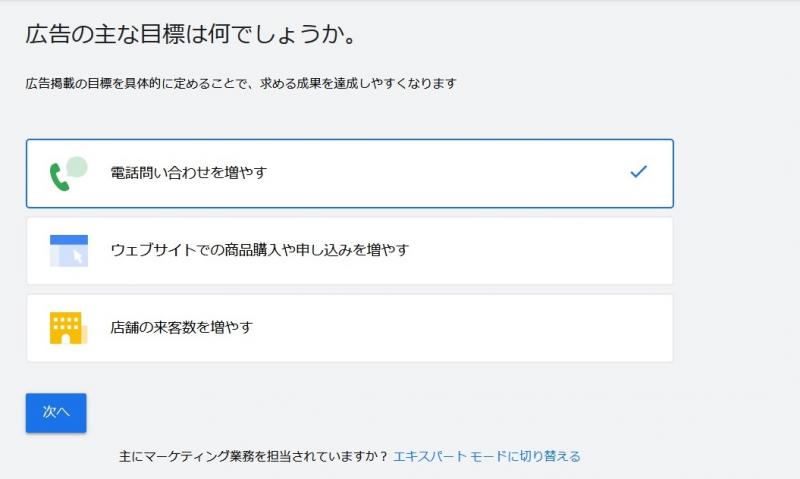
Task: Click the yellow store building icon
Action: (x=67, y=328)
